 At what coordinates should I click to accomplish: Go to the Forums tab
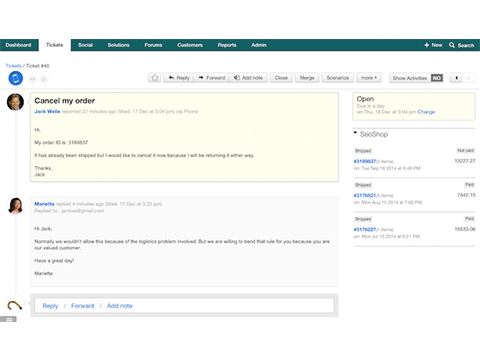(153, 45)
